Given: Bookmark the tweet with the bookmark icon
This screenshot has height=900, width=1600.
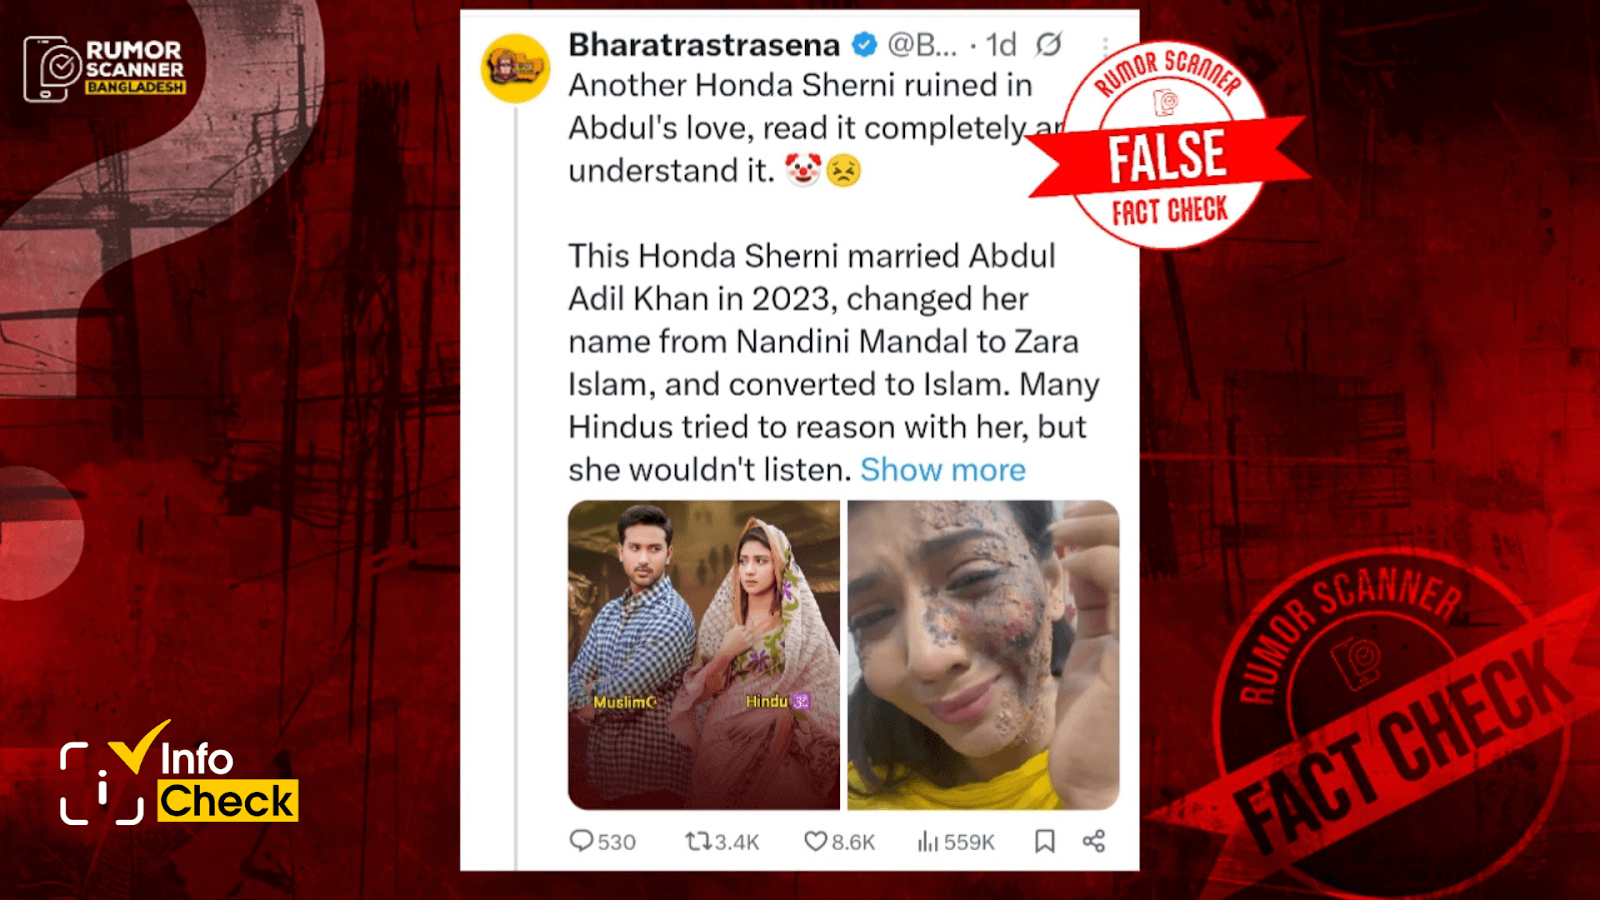Looking at the screenshot, I should coord(1045,841).
